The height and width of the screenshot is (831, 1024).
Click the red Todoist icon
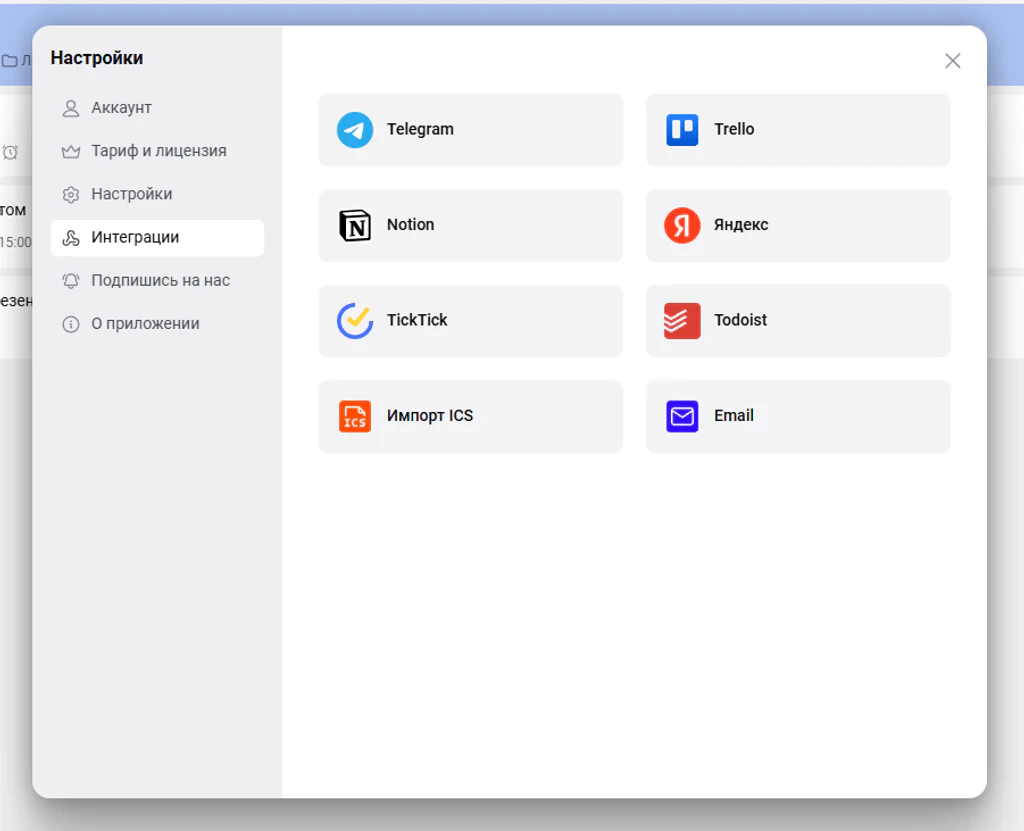point(682,321)
